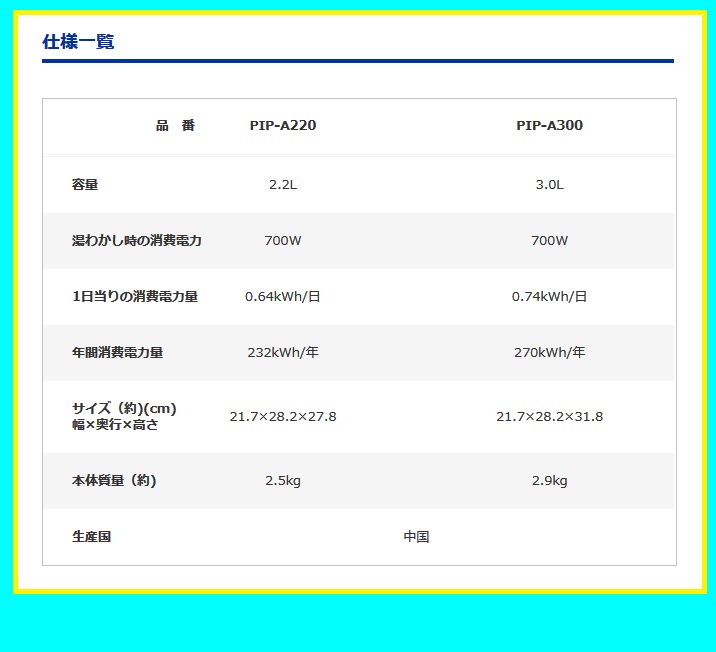
Task: Select the 3.0L capacity value
Action: (x=549, y=185)
